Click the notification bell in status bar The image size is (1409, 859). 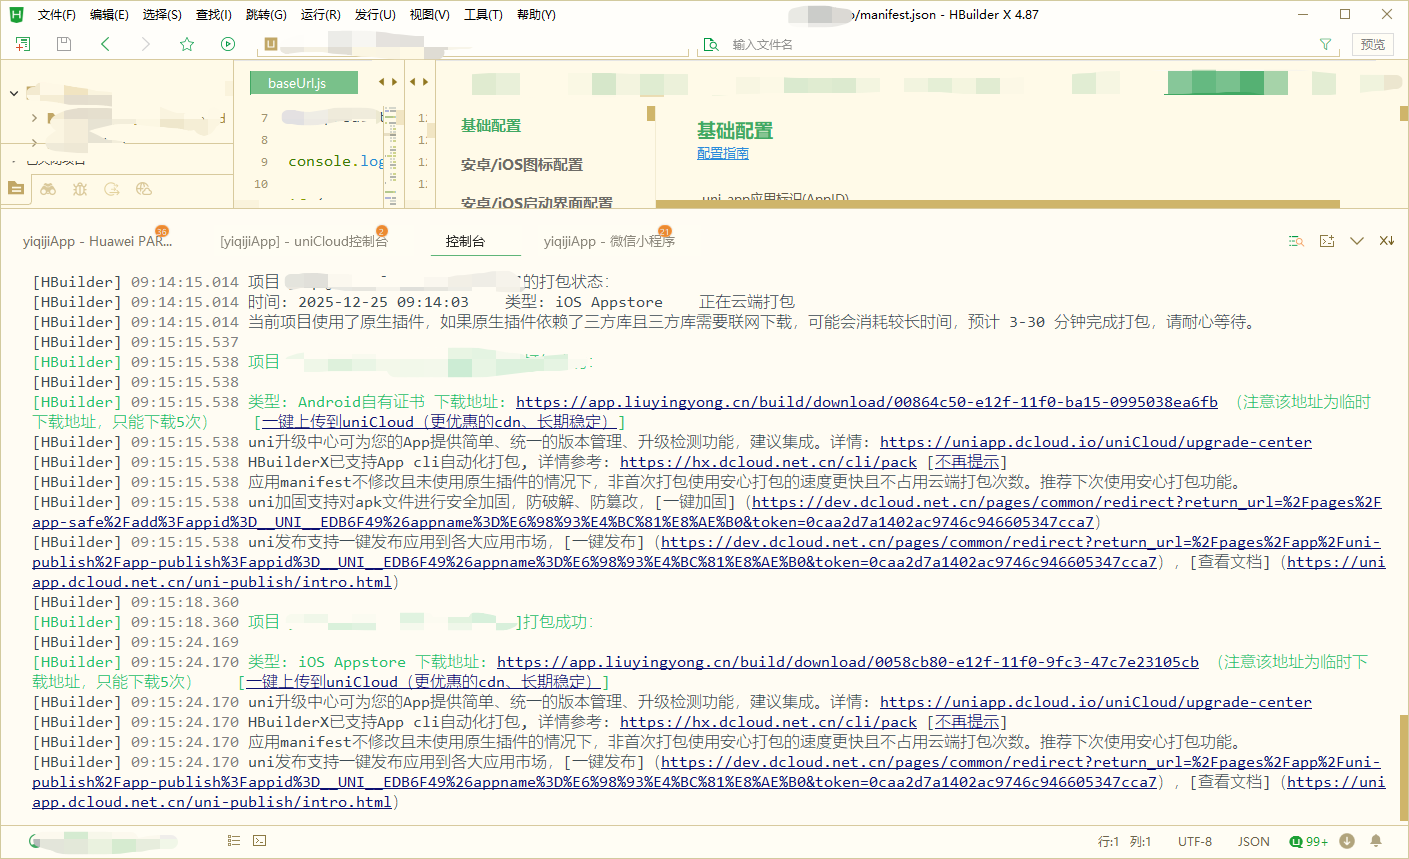coord(1376,841)
